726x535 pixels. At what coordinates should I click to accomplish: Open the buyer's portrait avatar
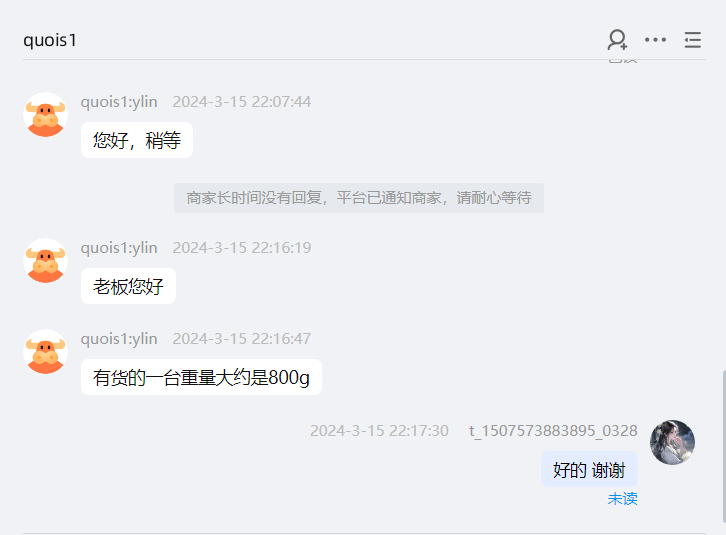(672, 442)
